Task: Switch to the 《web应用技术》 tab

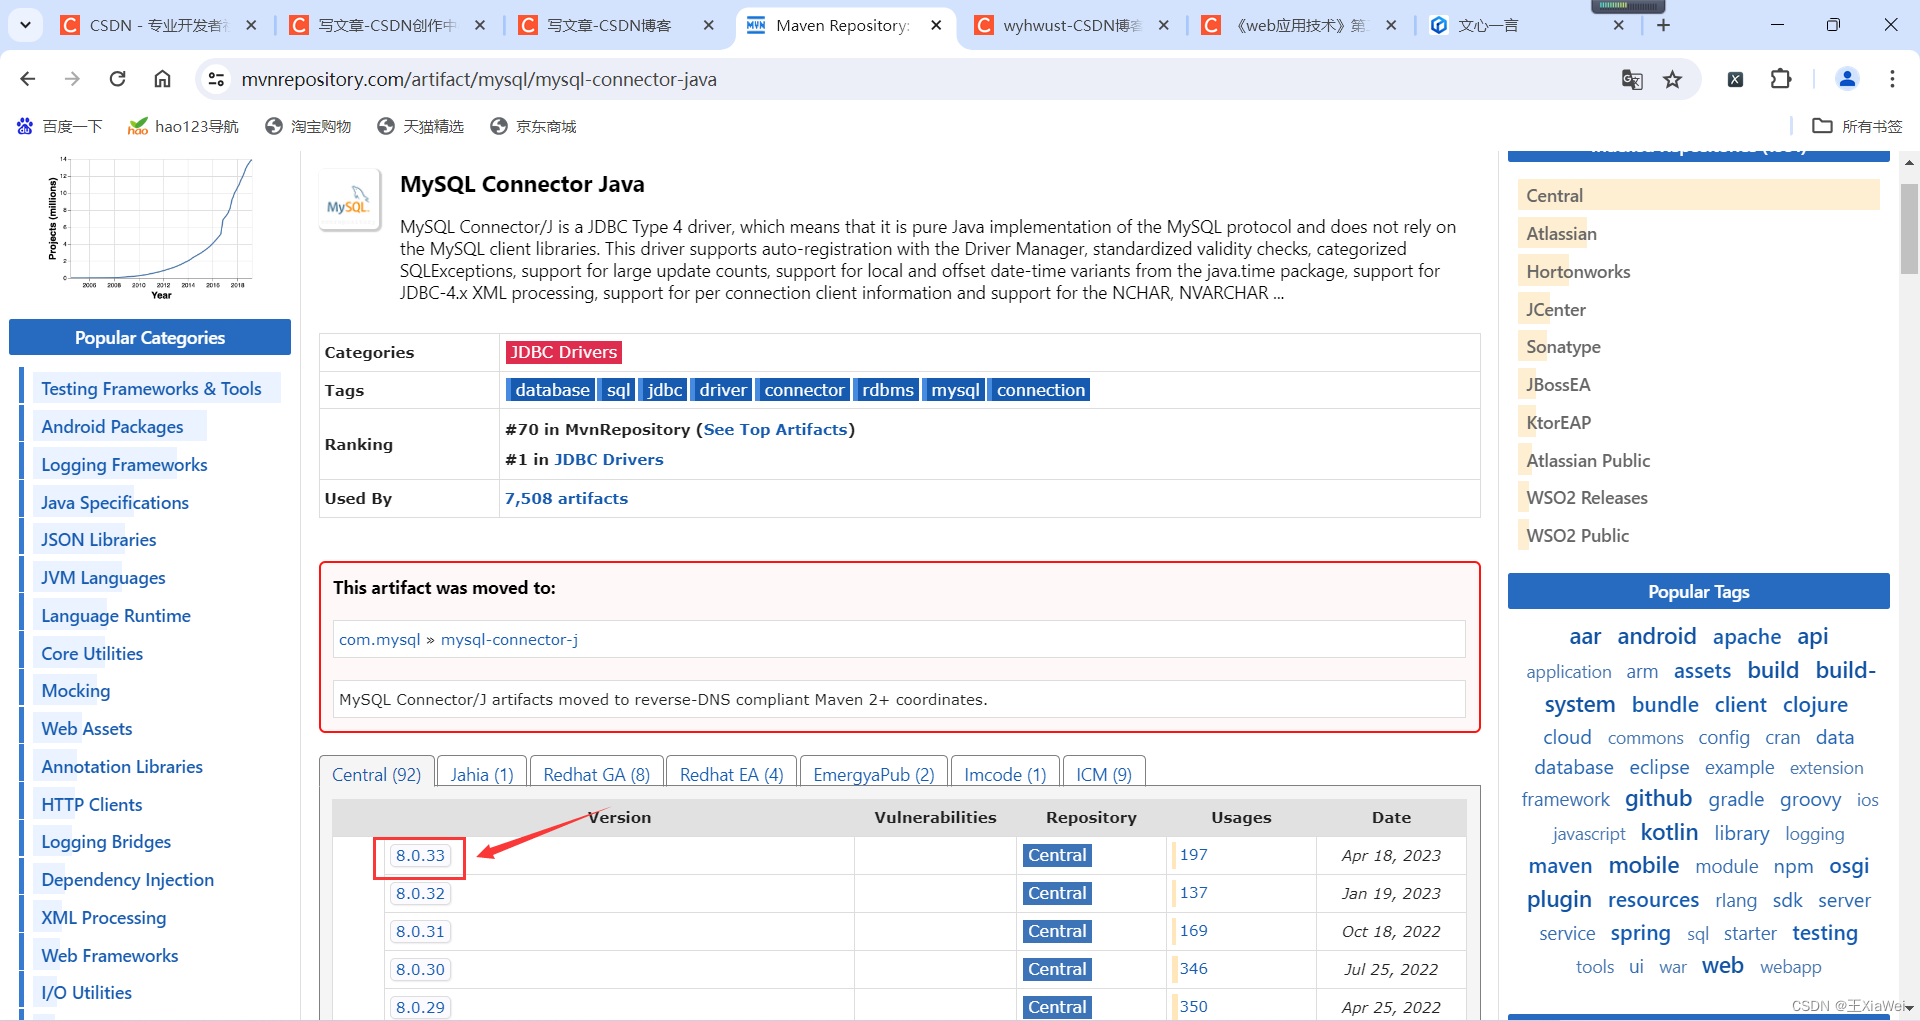Action: (x=1300, y=25)
